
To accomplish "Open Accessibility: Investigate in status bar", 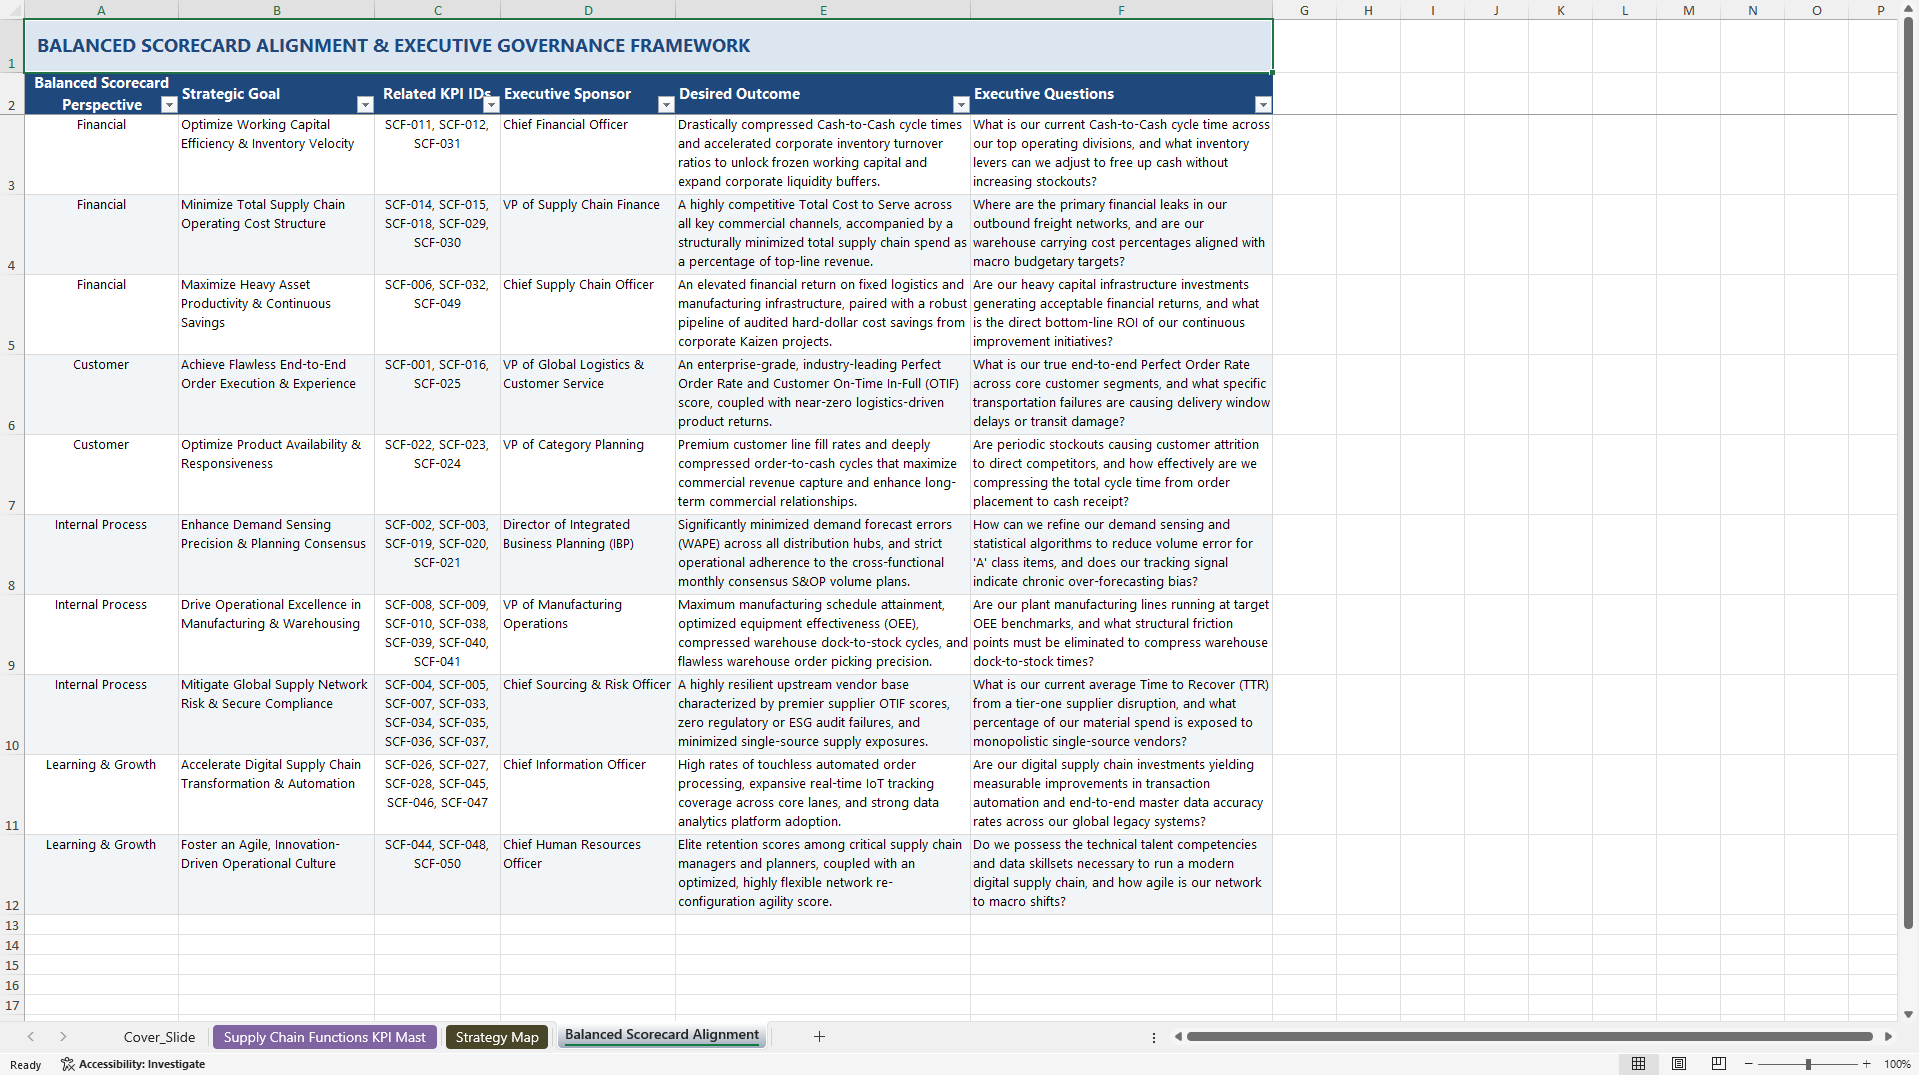I will pyautogui.click(x=133, y=1064).
